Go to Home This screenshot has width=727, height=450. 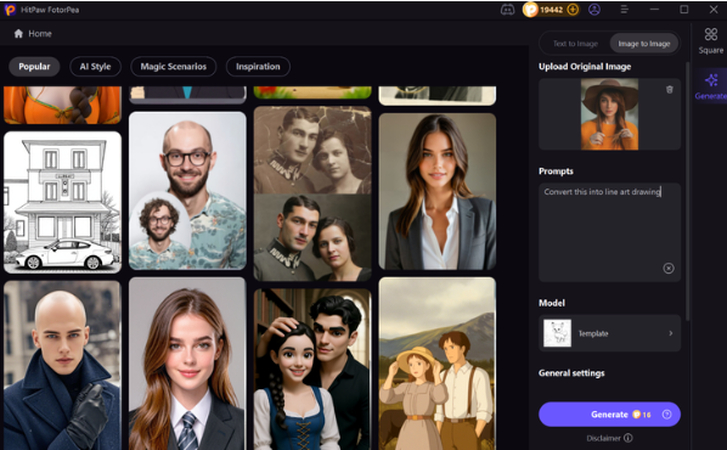click(33, 33)
